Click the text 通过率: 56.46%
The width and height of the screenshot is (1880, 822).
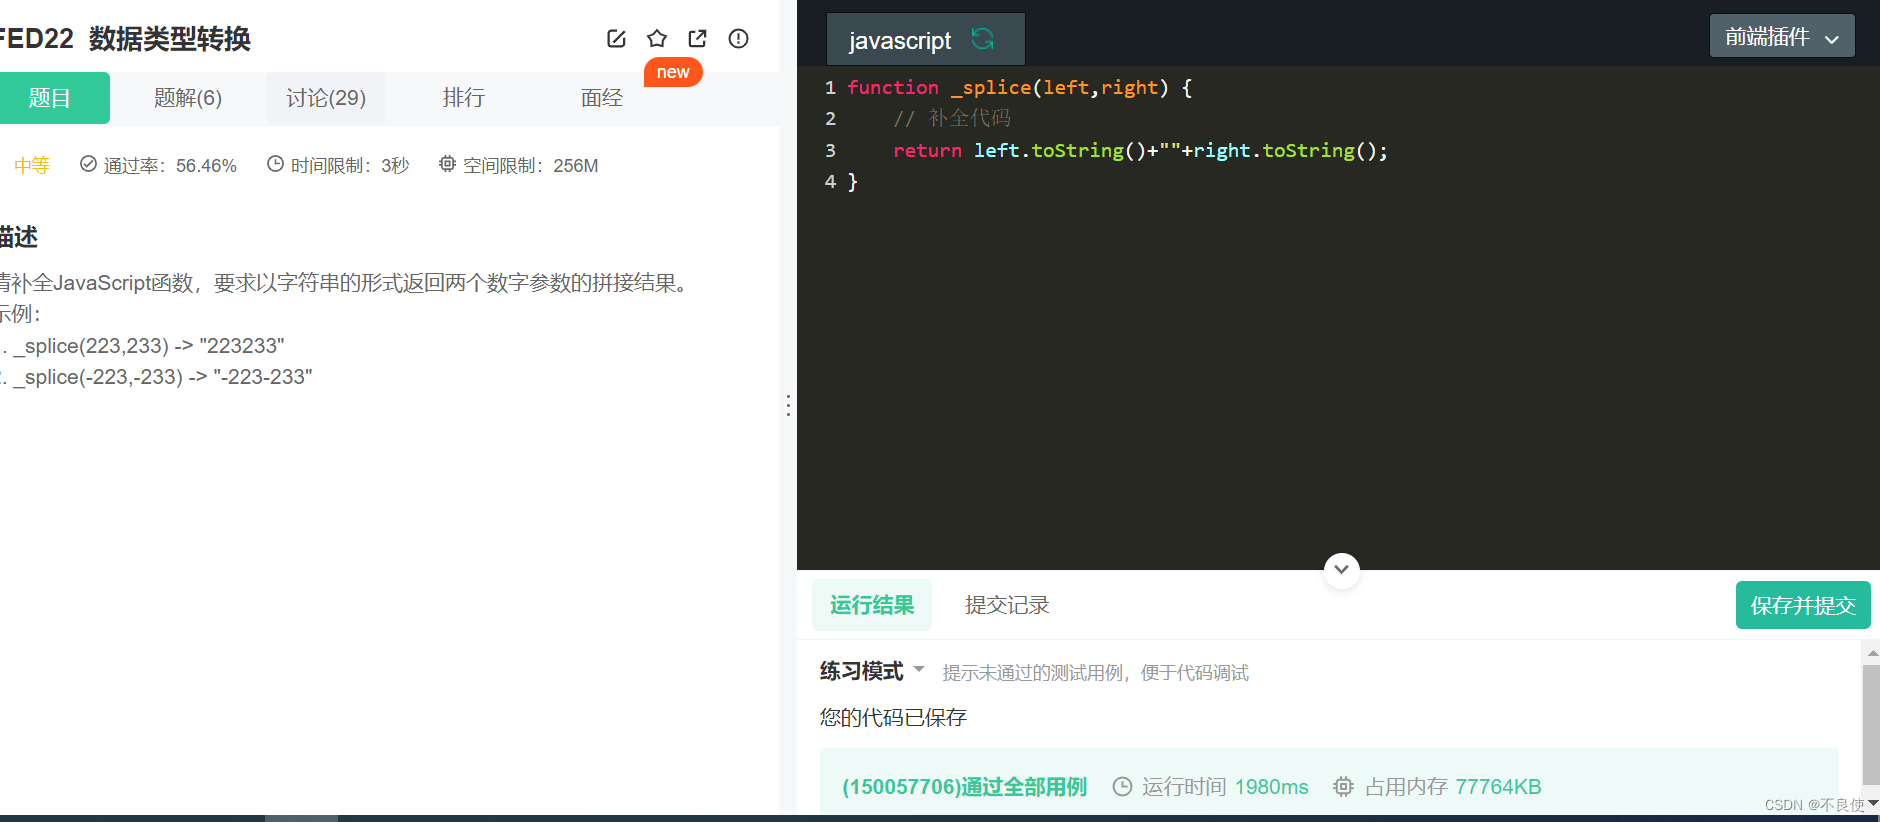pyautogui.click(x=170, y=166)
